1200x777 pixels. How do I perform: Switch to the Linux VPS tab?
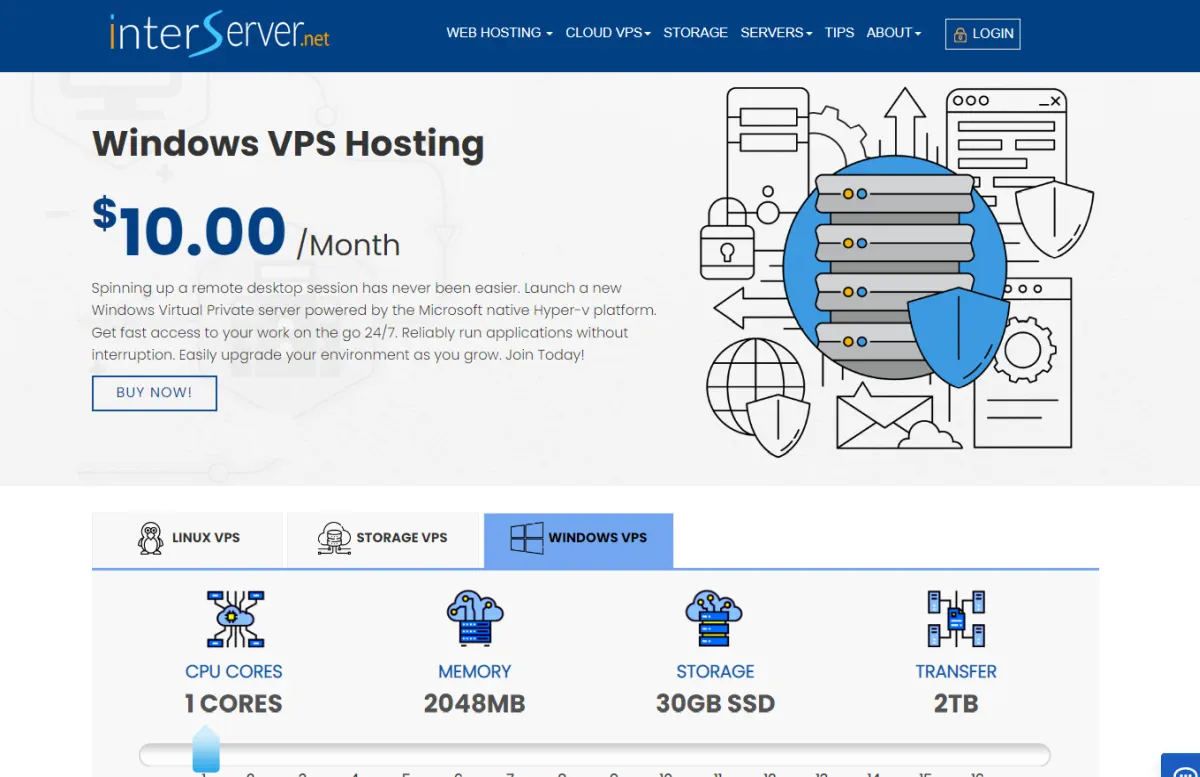point(188,538)
